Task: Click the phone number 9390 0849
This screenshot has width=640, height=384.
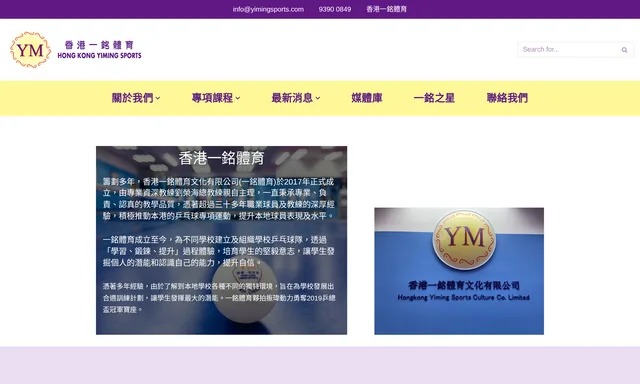Action: [x=335, y=9]
